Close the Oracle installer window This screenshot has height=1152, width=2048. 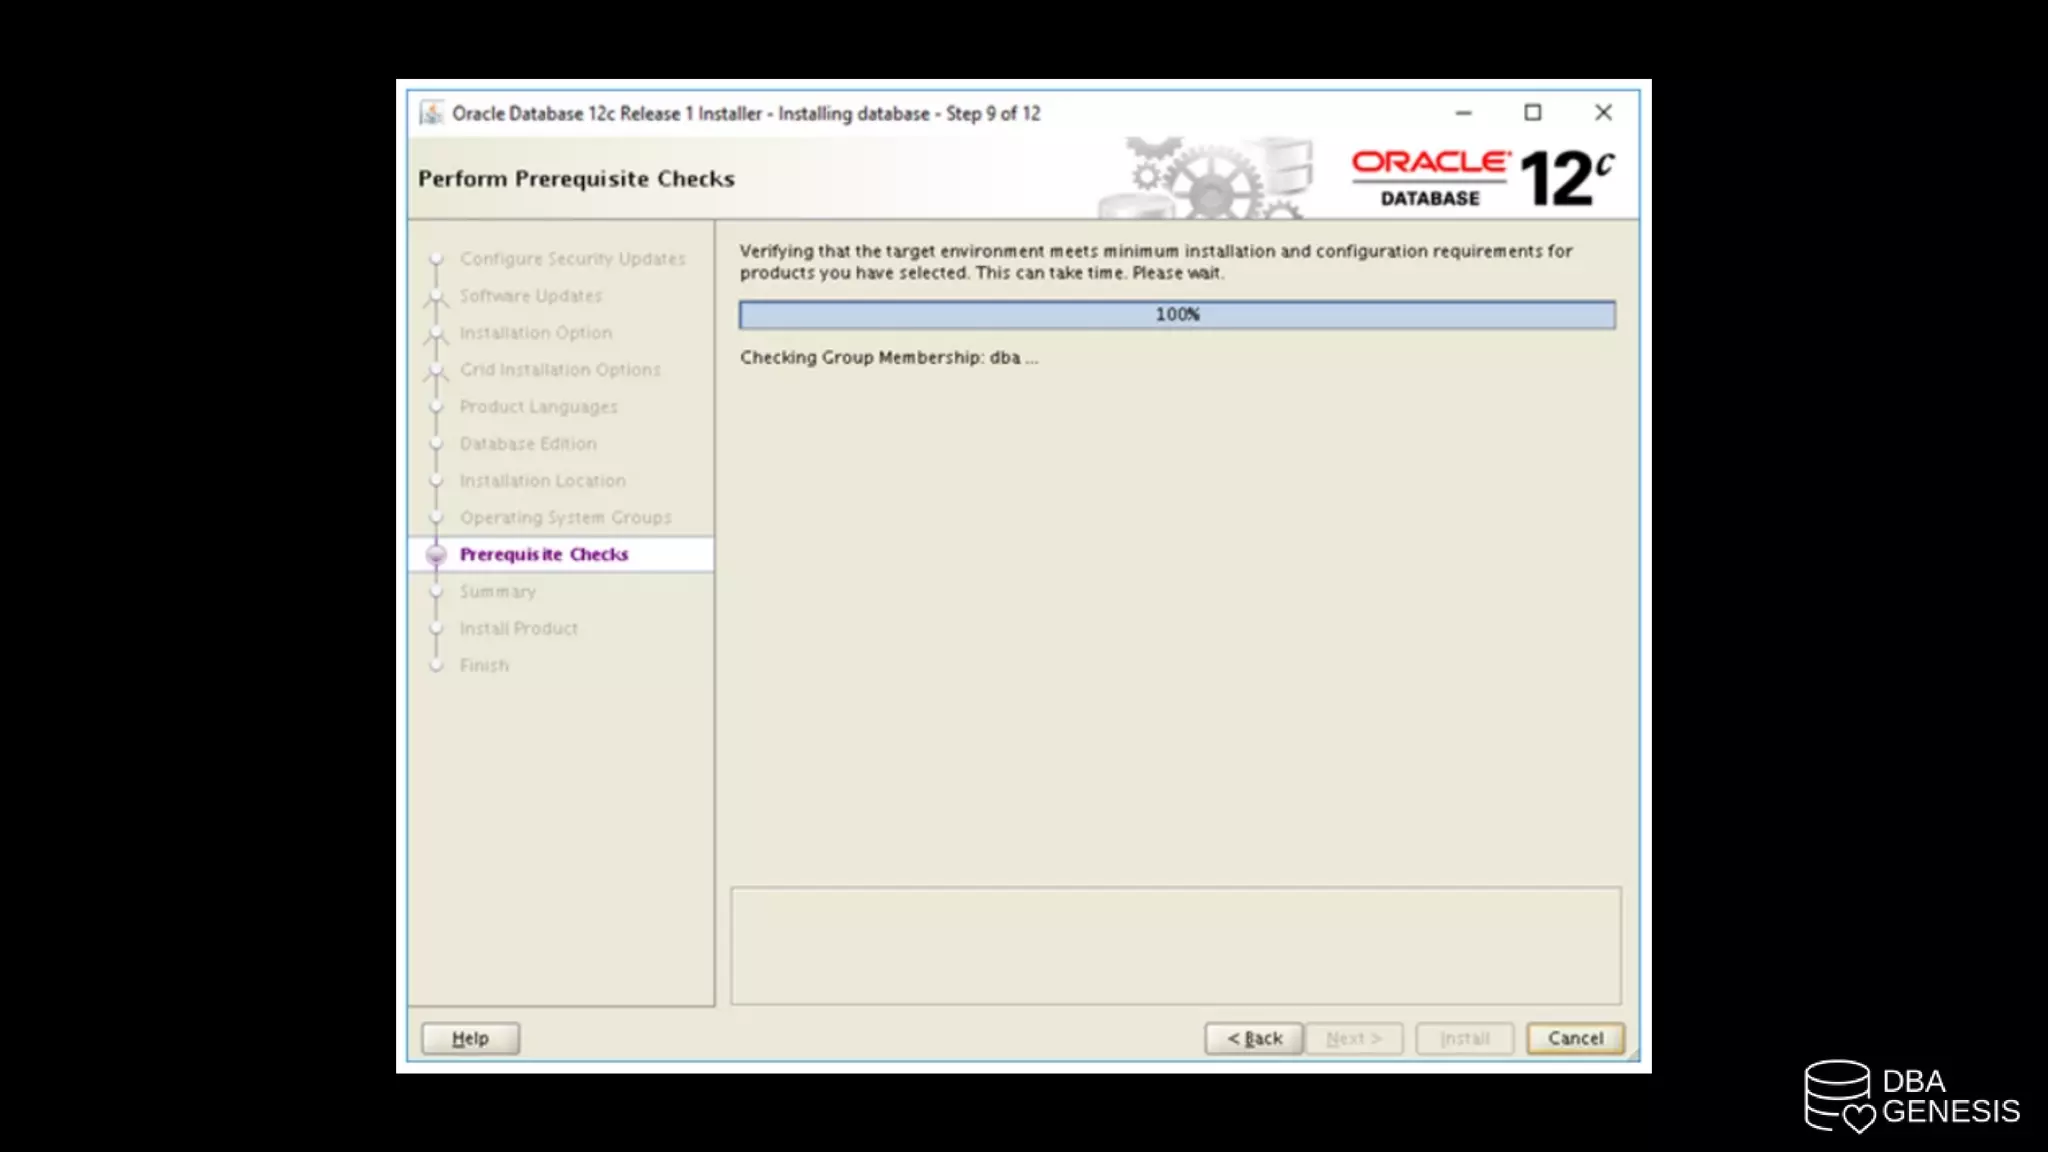1603,113
